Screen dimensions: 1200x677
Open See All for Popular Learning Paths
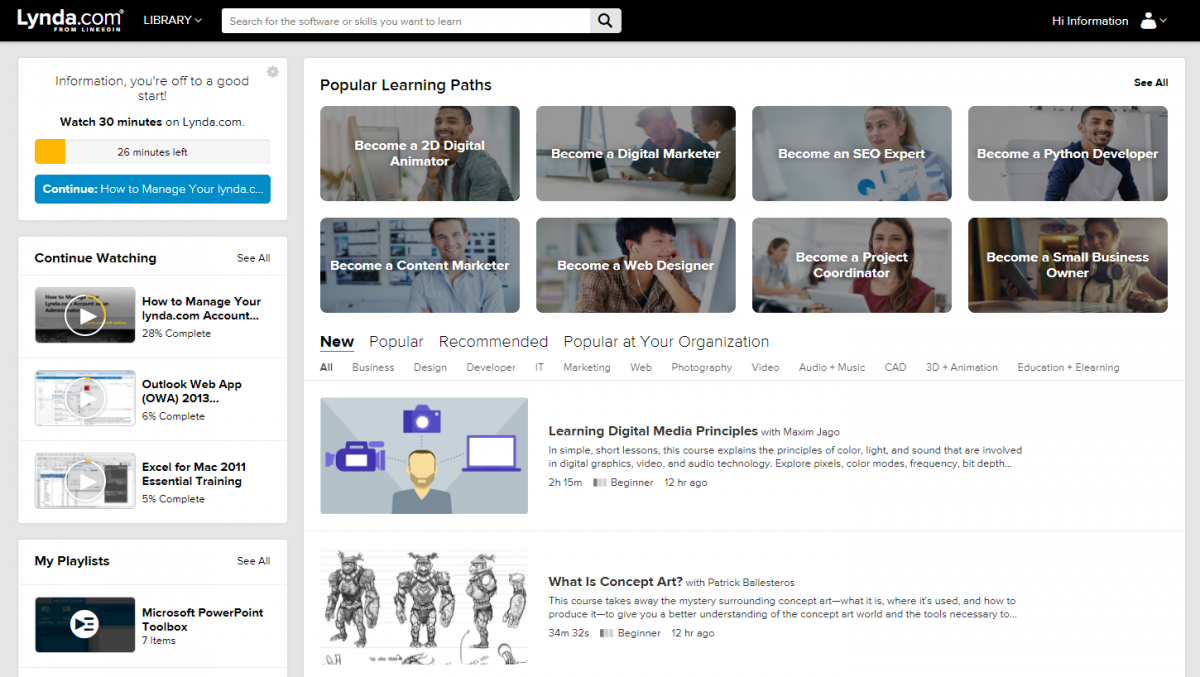click(x=1151, y=83)
